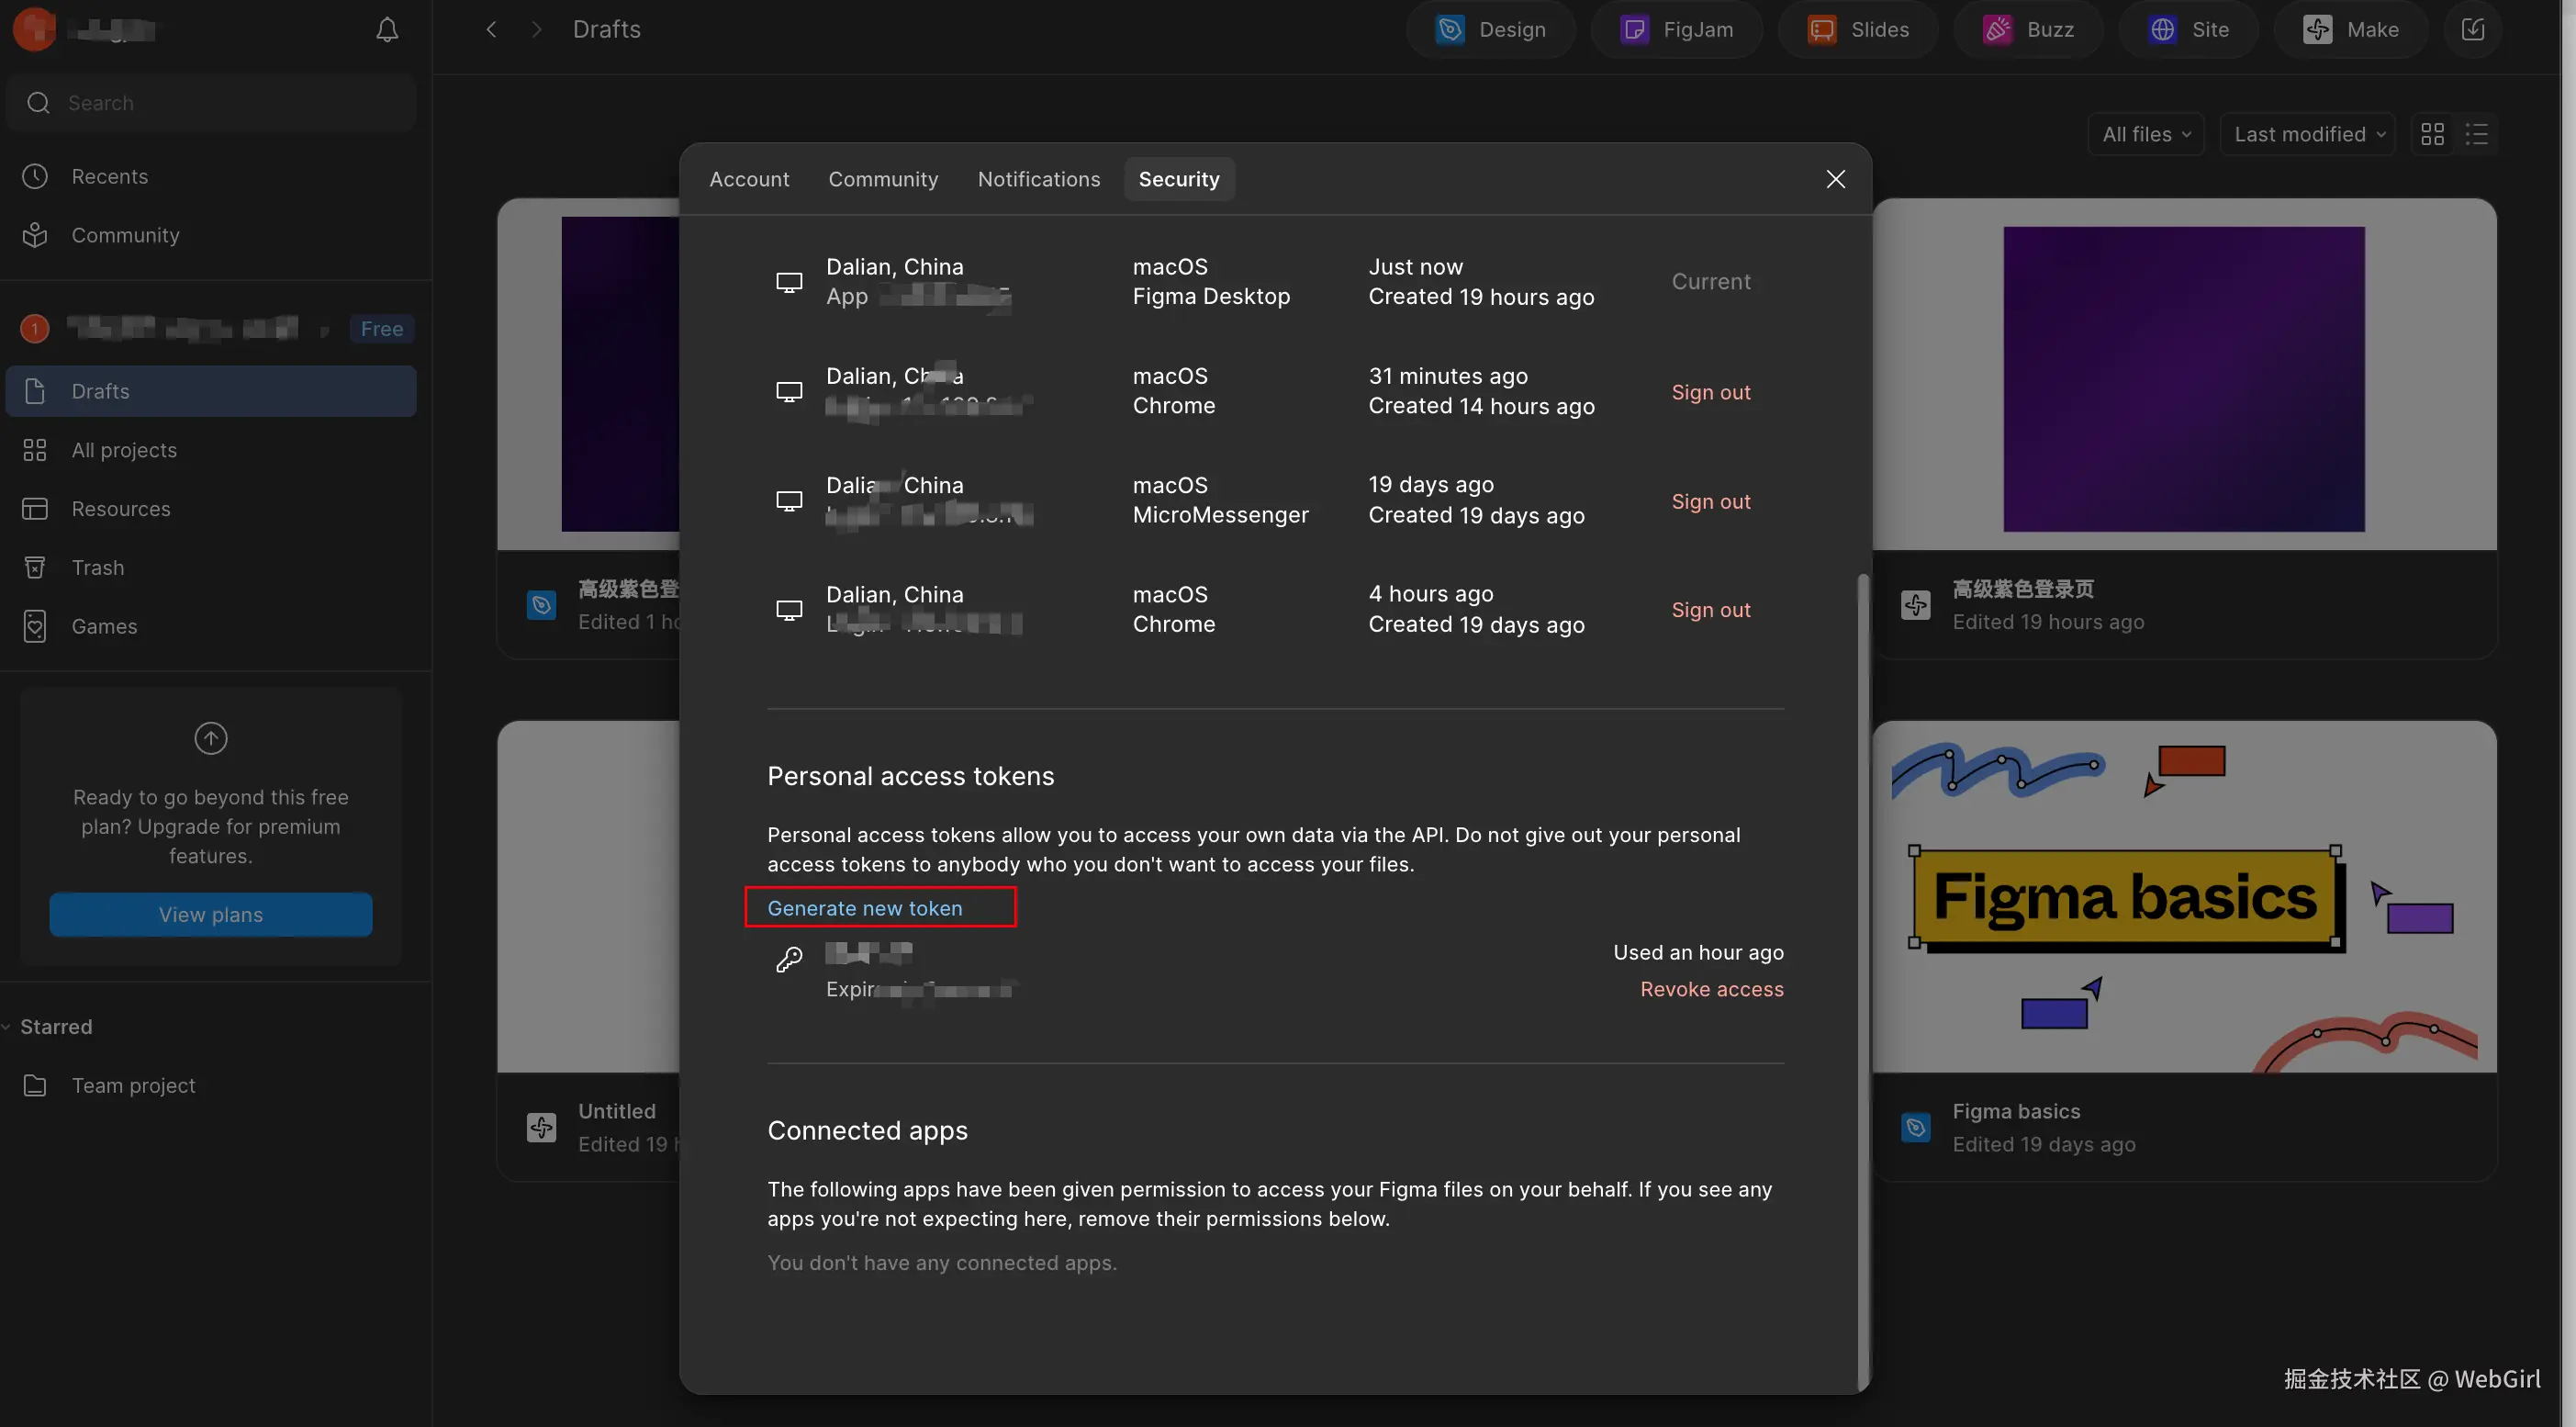Open the Last modified sort dropdown
This screenshot has height=1427, width=2576.
[2308, 134]
